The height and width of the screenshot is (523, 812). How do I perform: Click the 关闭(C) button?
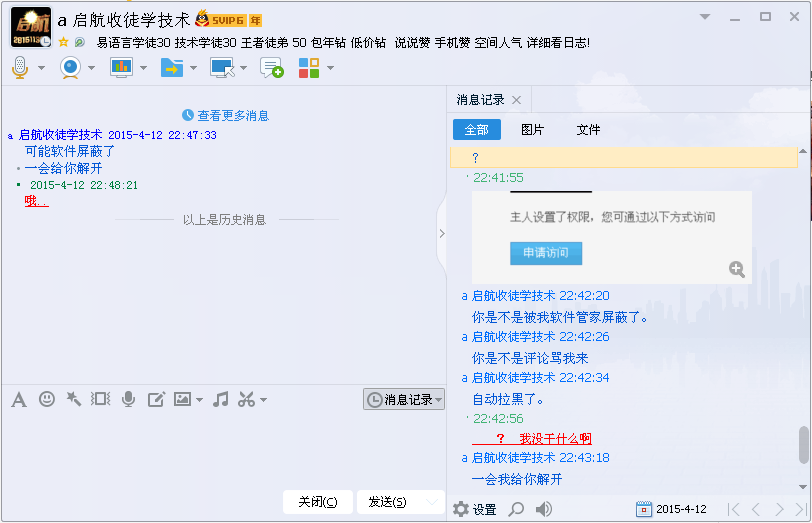(318, 502)
